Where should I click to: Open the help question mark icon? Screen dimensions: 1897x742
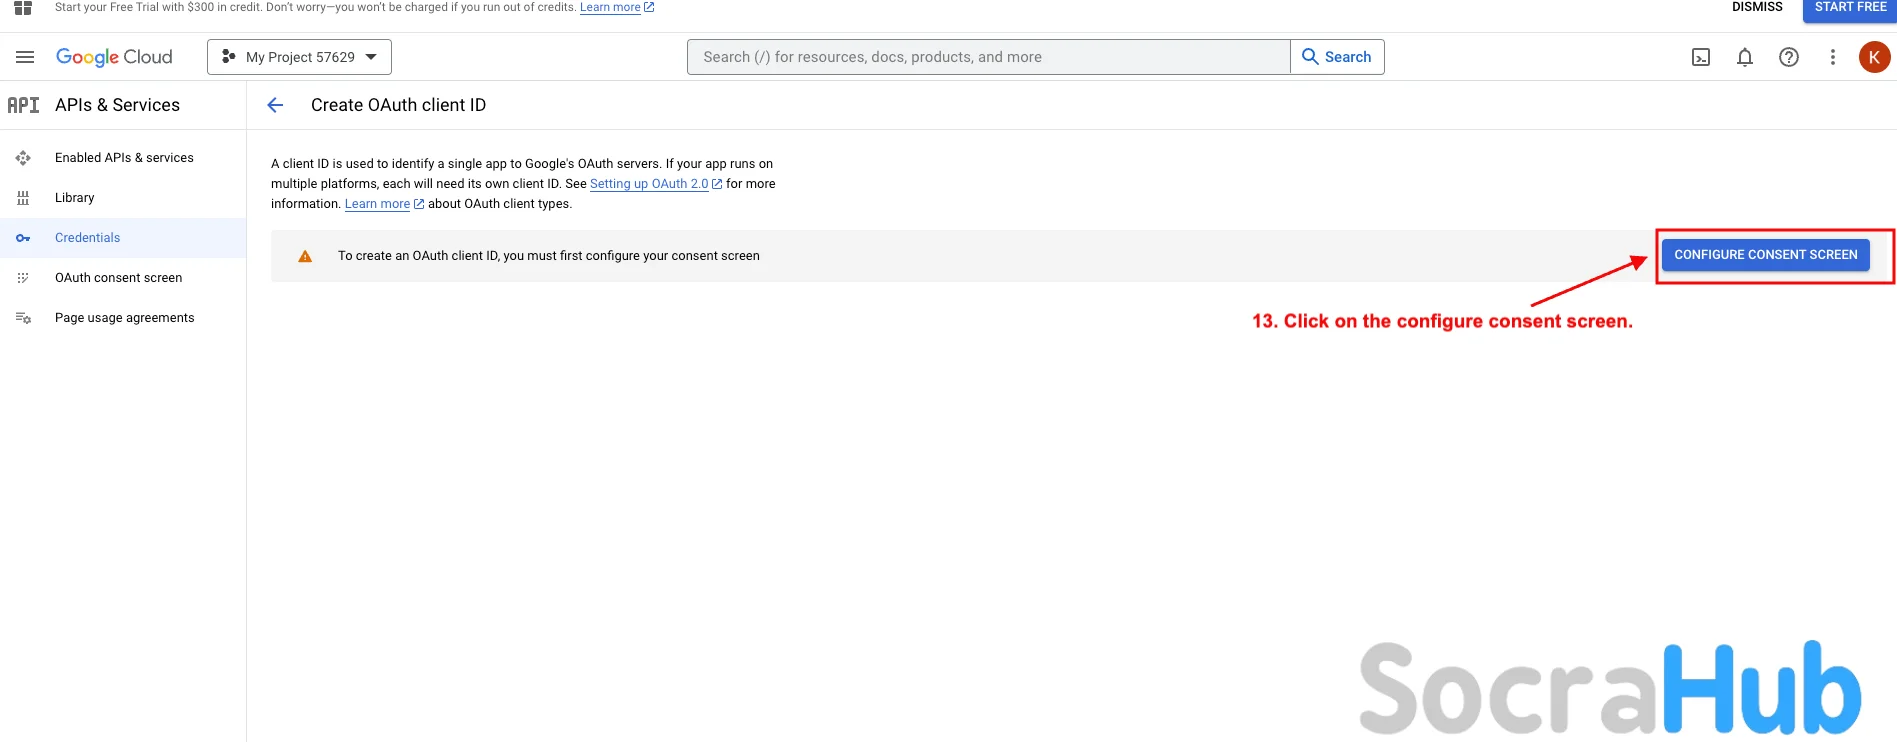[x=1788, y=57]
